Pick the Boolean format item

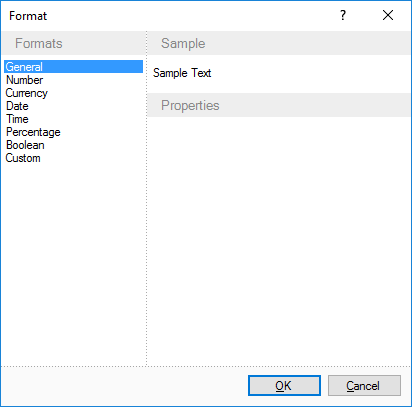point(73,145)
